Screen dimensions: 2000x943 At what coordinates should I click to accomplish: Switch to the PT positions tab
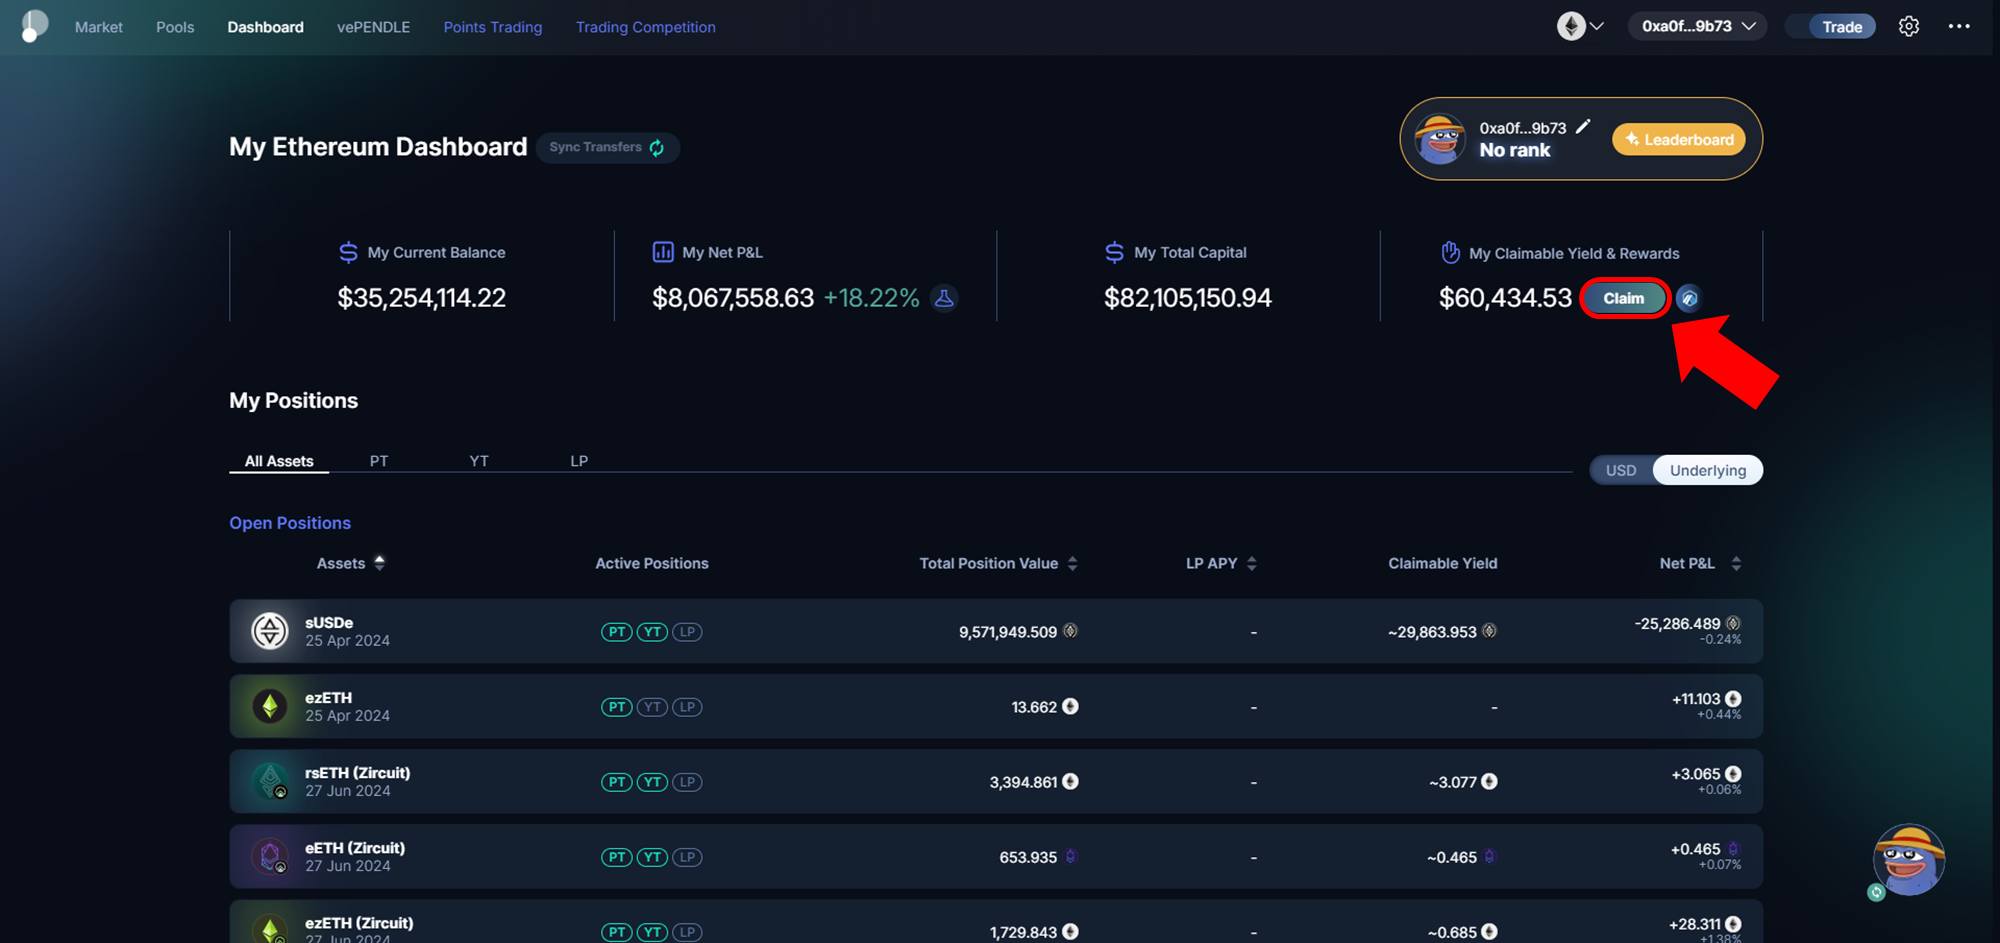point(378,461)
